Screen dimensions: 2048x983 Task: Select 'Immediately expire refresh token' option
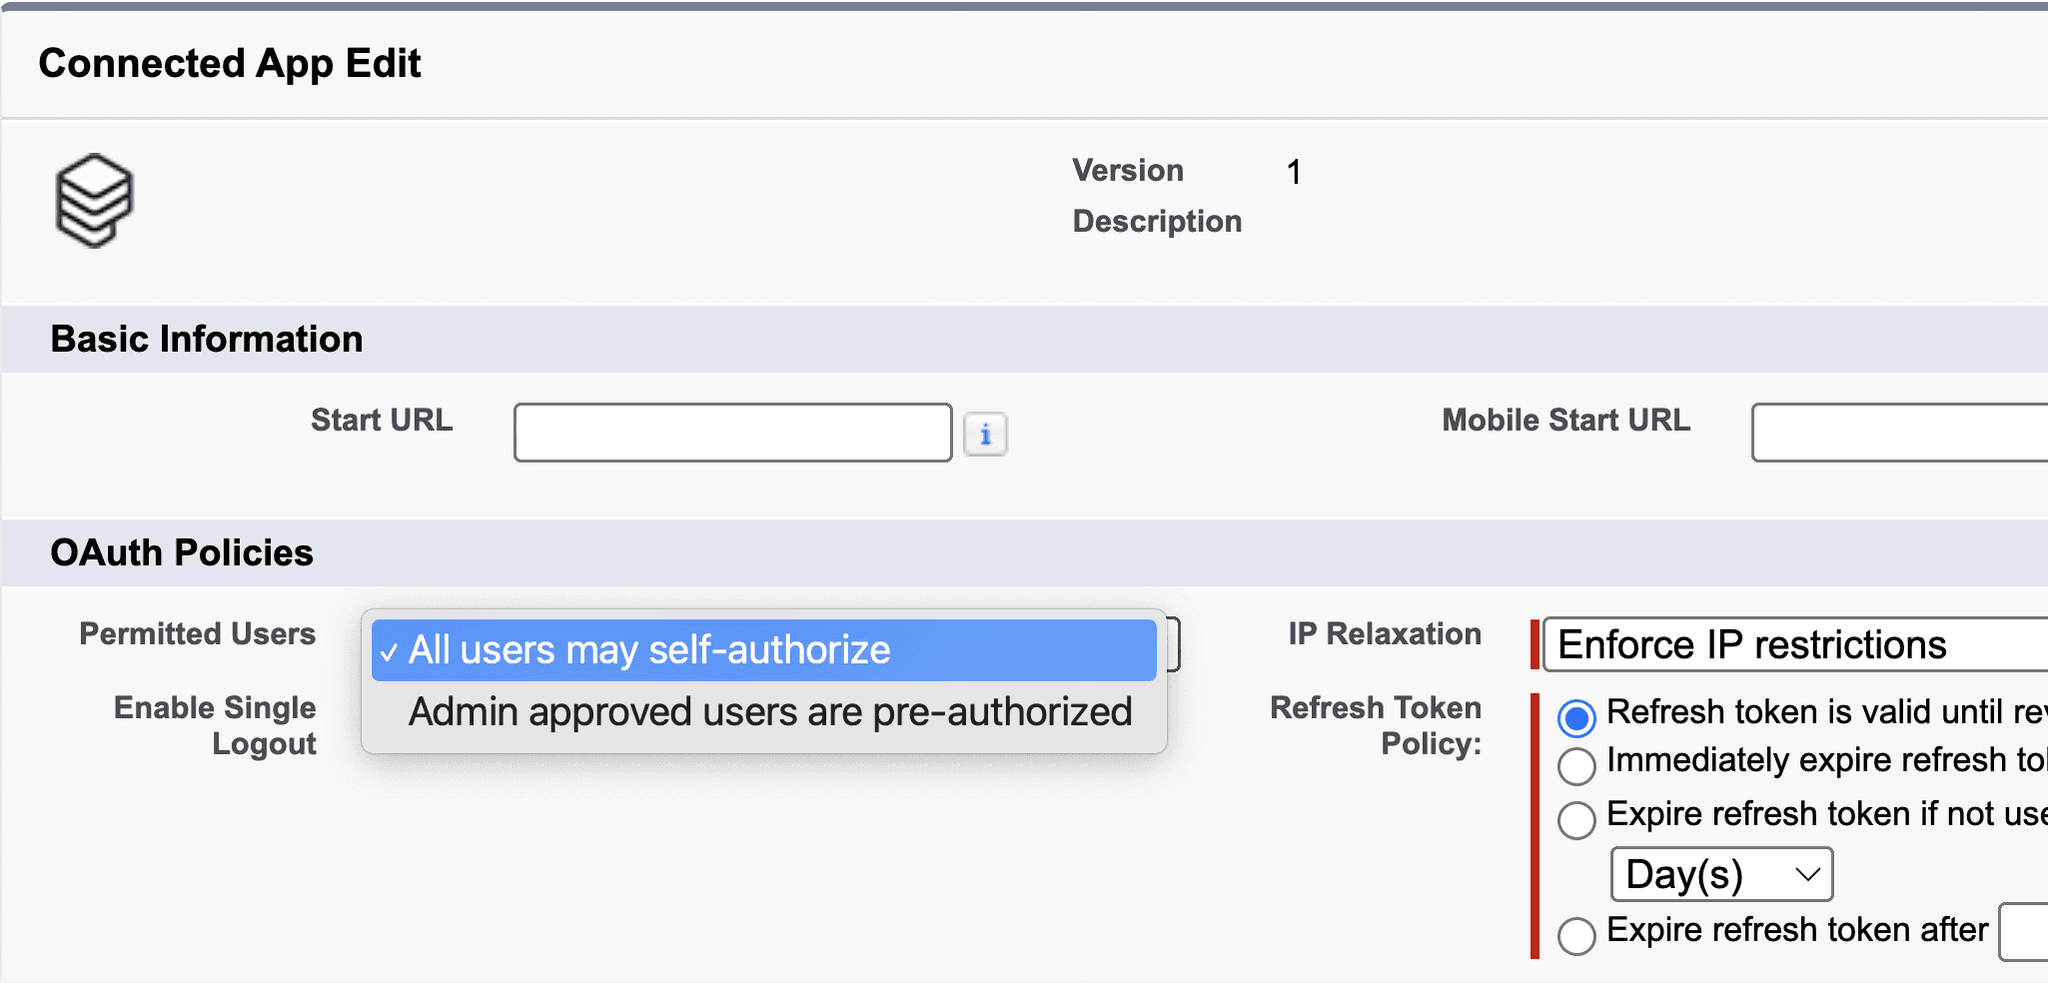(x=1577, y=766)
